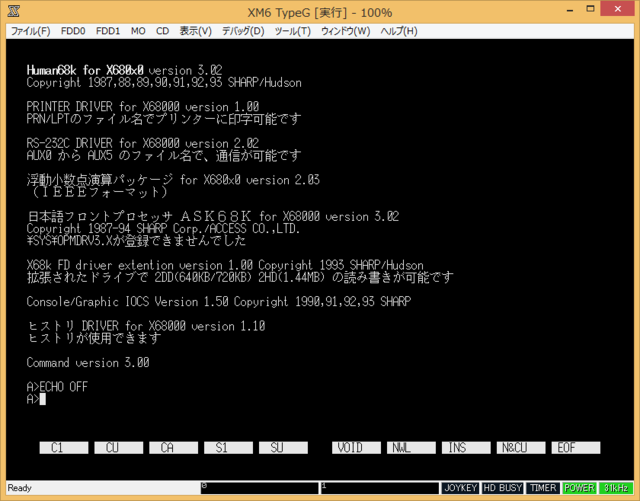Click the floppy drive 1 status box
The width and height of the screenshot is (640, 501).
[x=380, y=488]
